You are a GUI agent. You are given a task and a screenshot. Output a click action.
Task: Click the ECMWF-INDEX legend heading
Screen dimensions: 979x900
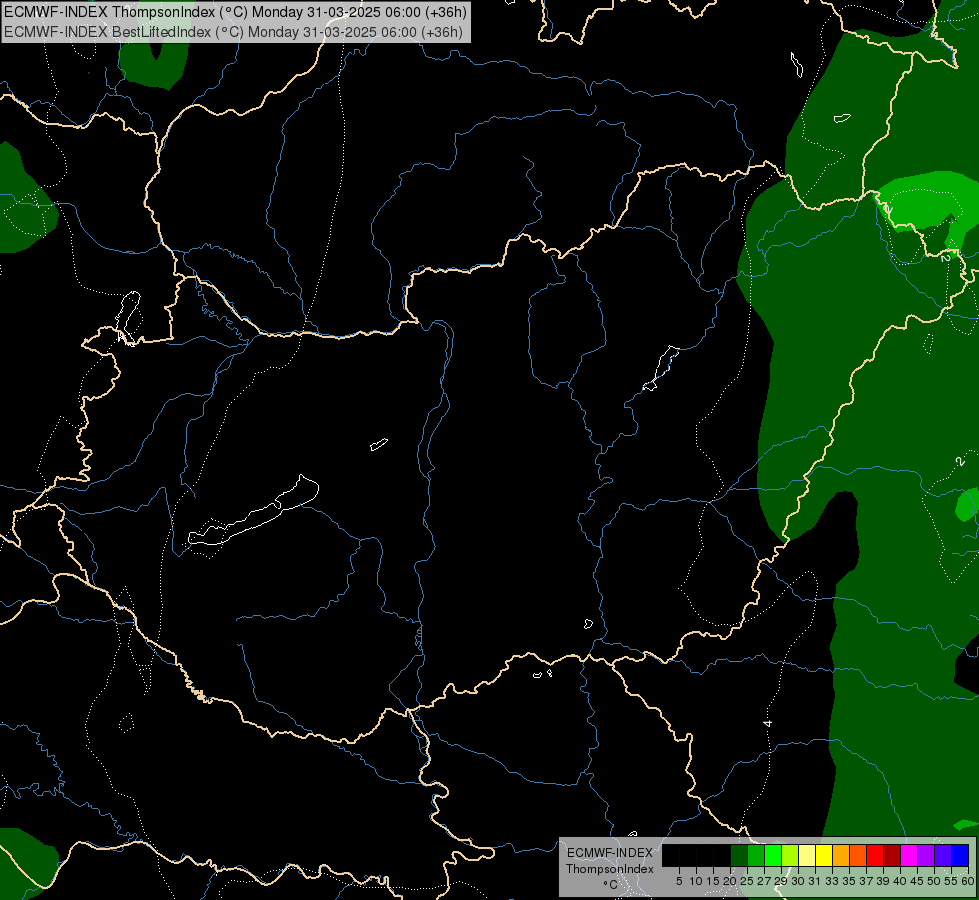tap(610, 853)
